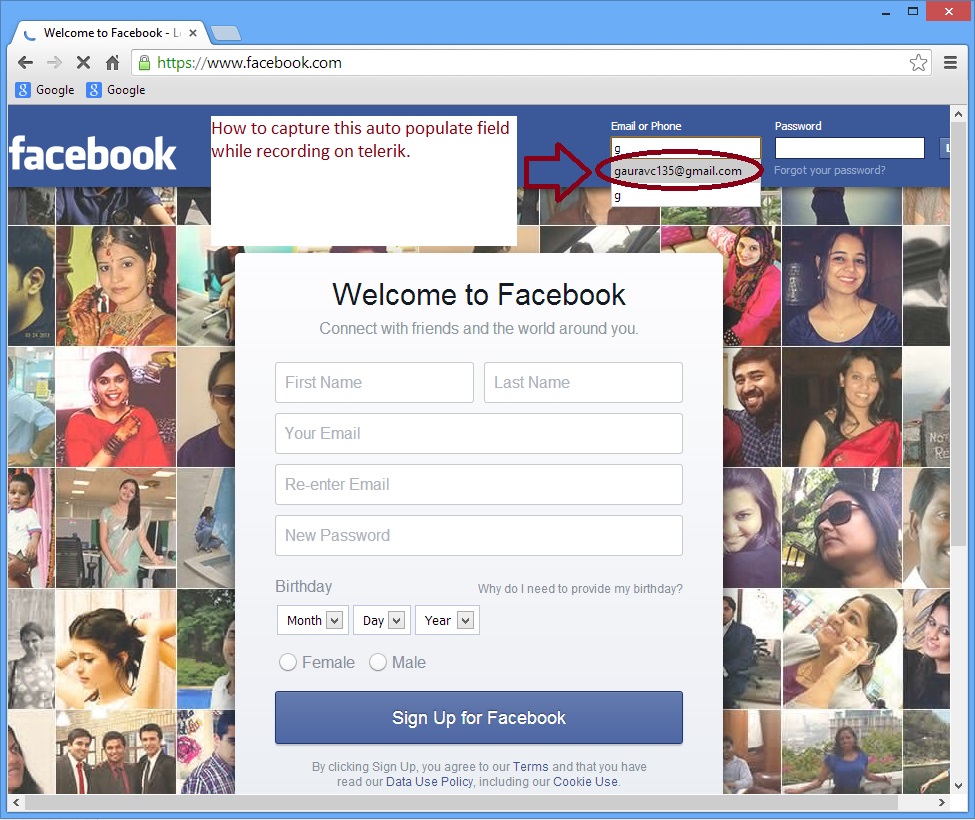The height and width of the screenshot is (820, 975).
Task: Select the Male radio button
Action: 378,662
